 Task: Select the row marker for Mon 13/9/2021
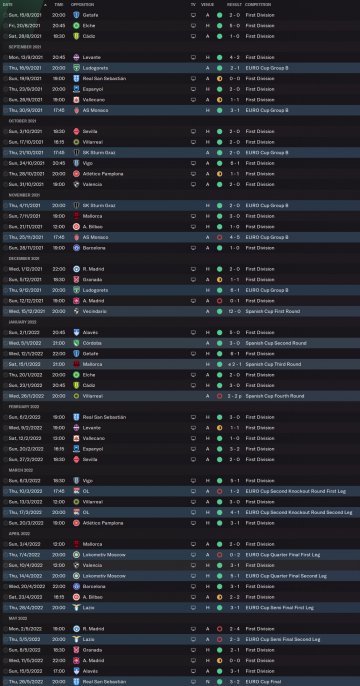(5, 57)
